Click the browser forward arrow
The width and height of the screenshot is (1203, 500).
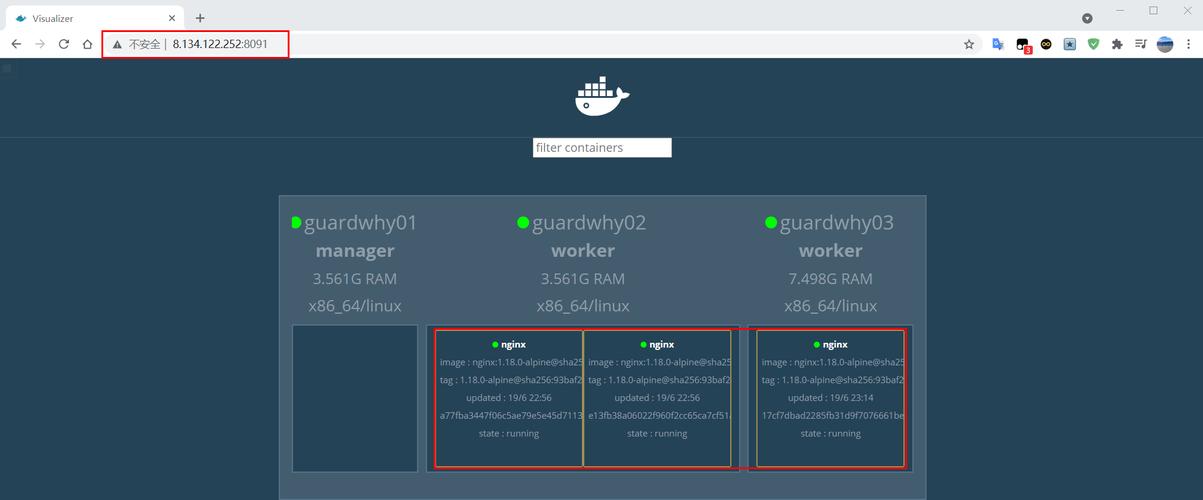click(x=40, y=44)
